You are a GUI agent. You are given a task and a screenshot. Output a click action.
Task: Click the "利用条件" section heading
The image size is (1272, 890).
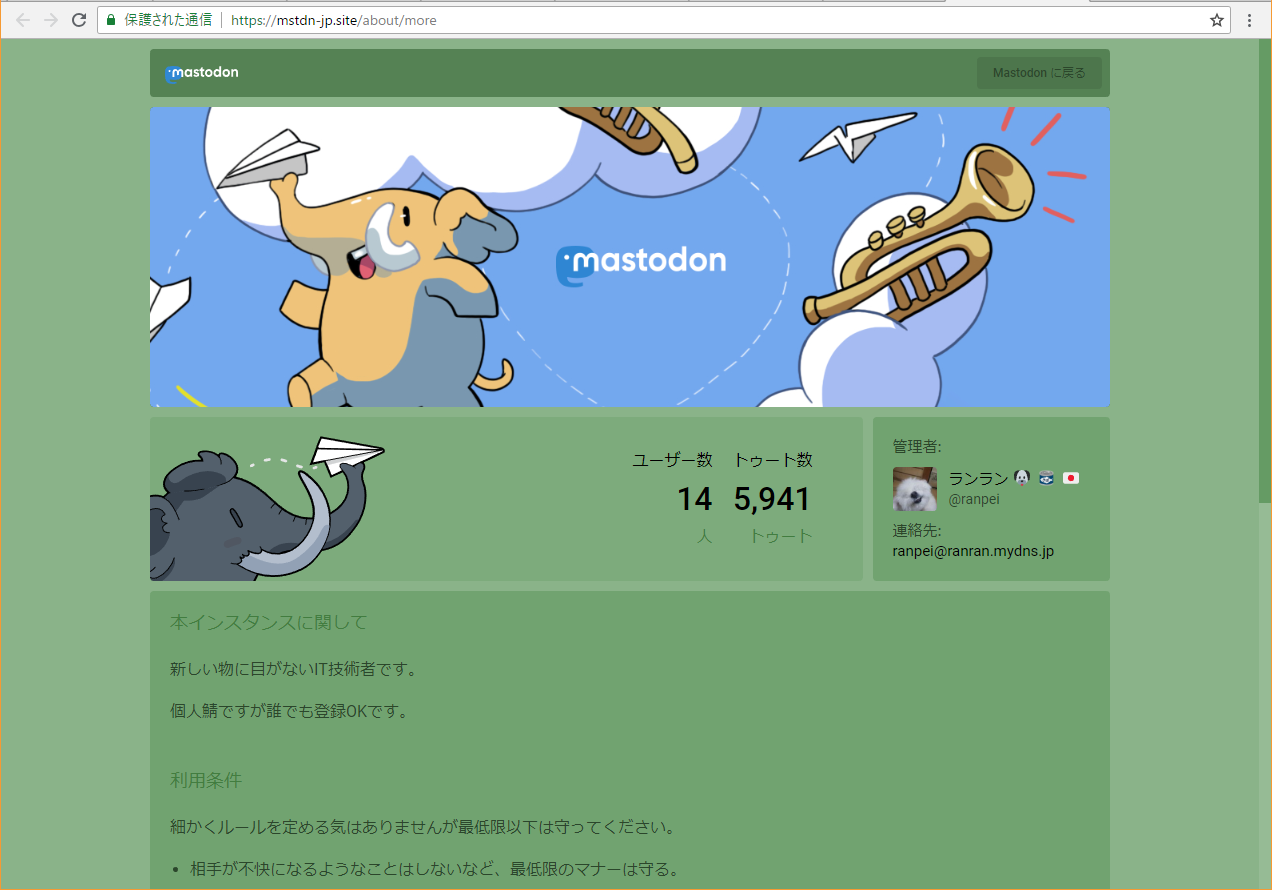point(206,780)
